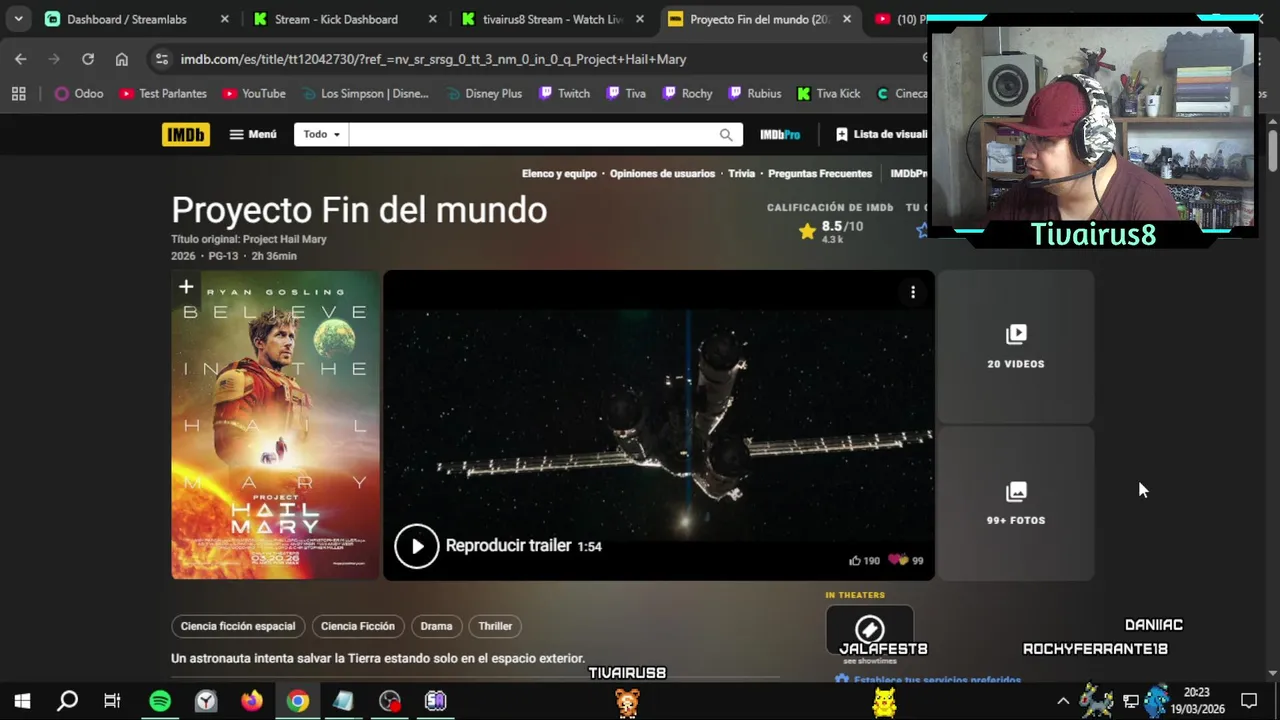Open the Twitch bookmark
Screen dimensions: 1280x720
(x=564, y=93)
